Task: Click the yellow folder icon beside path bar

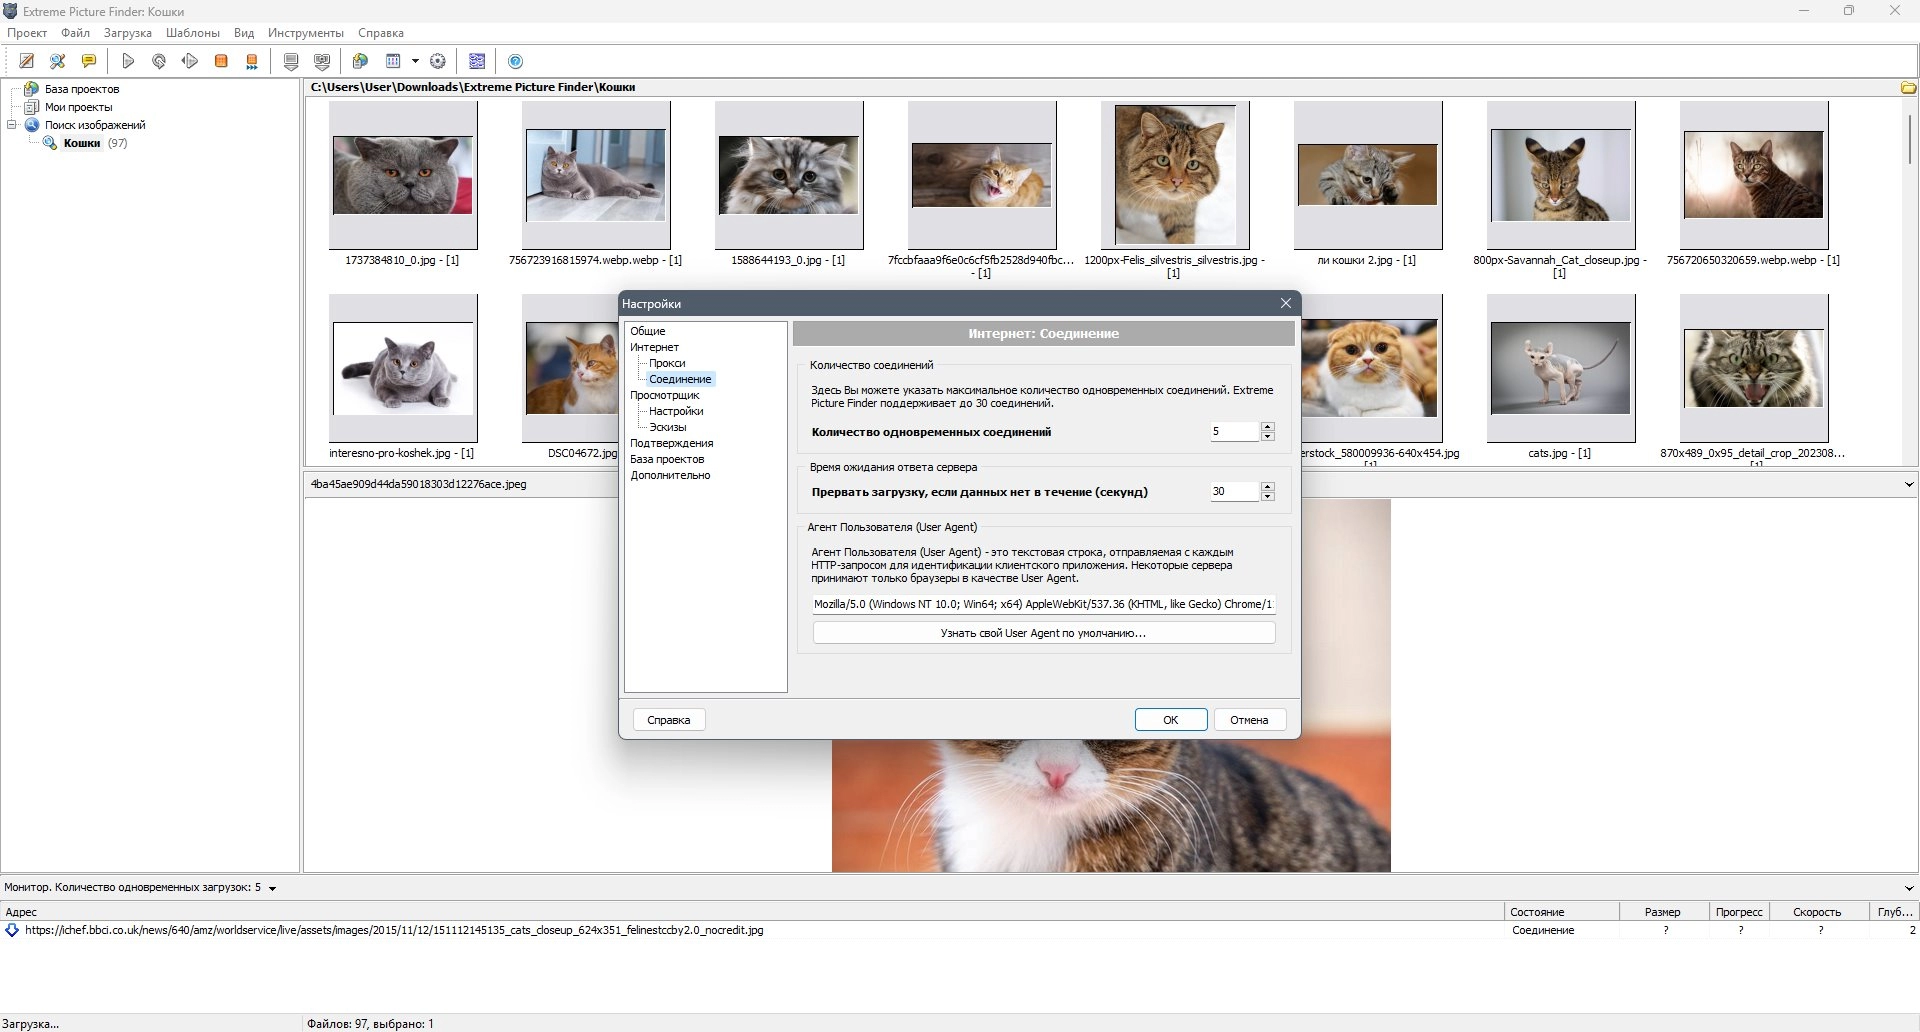Action: point(1908,88)
